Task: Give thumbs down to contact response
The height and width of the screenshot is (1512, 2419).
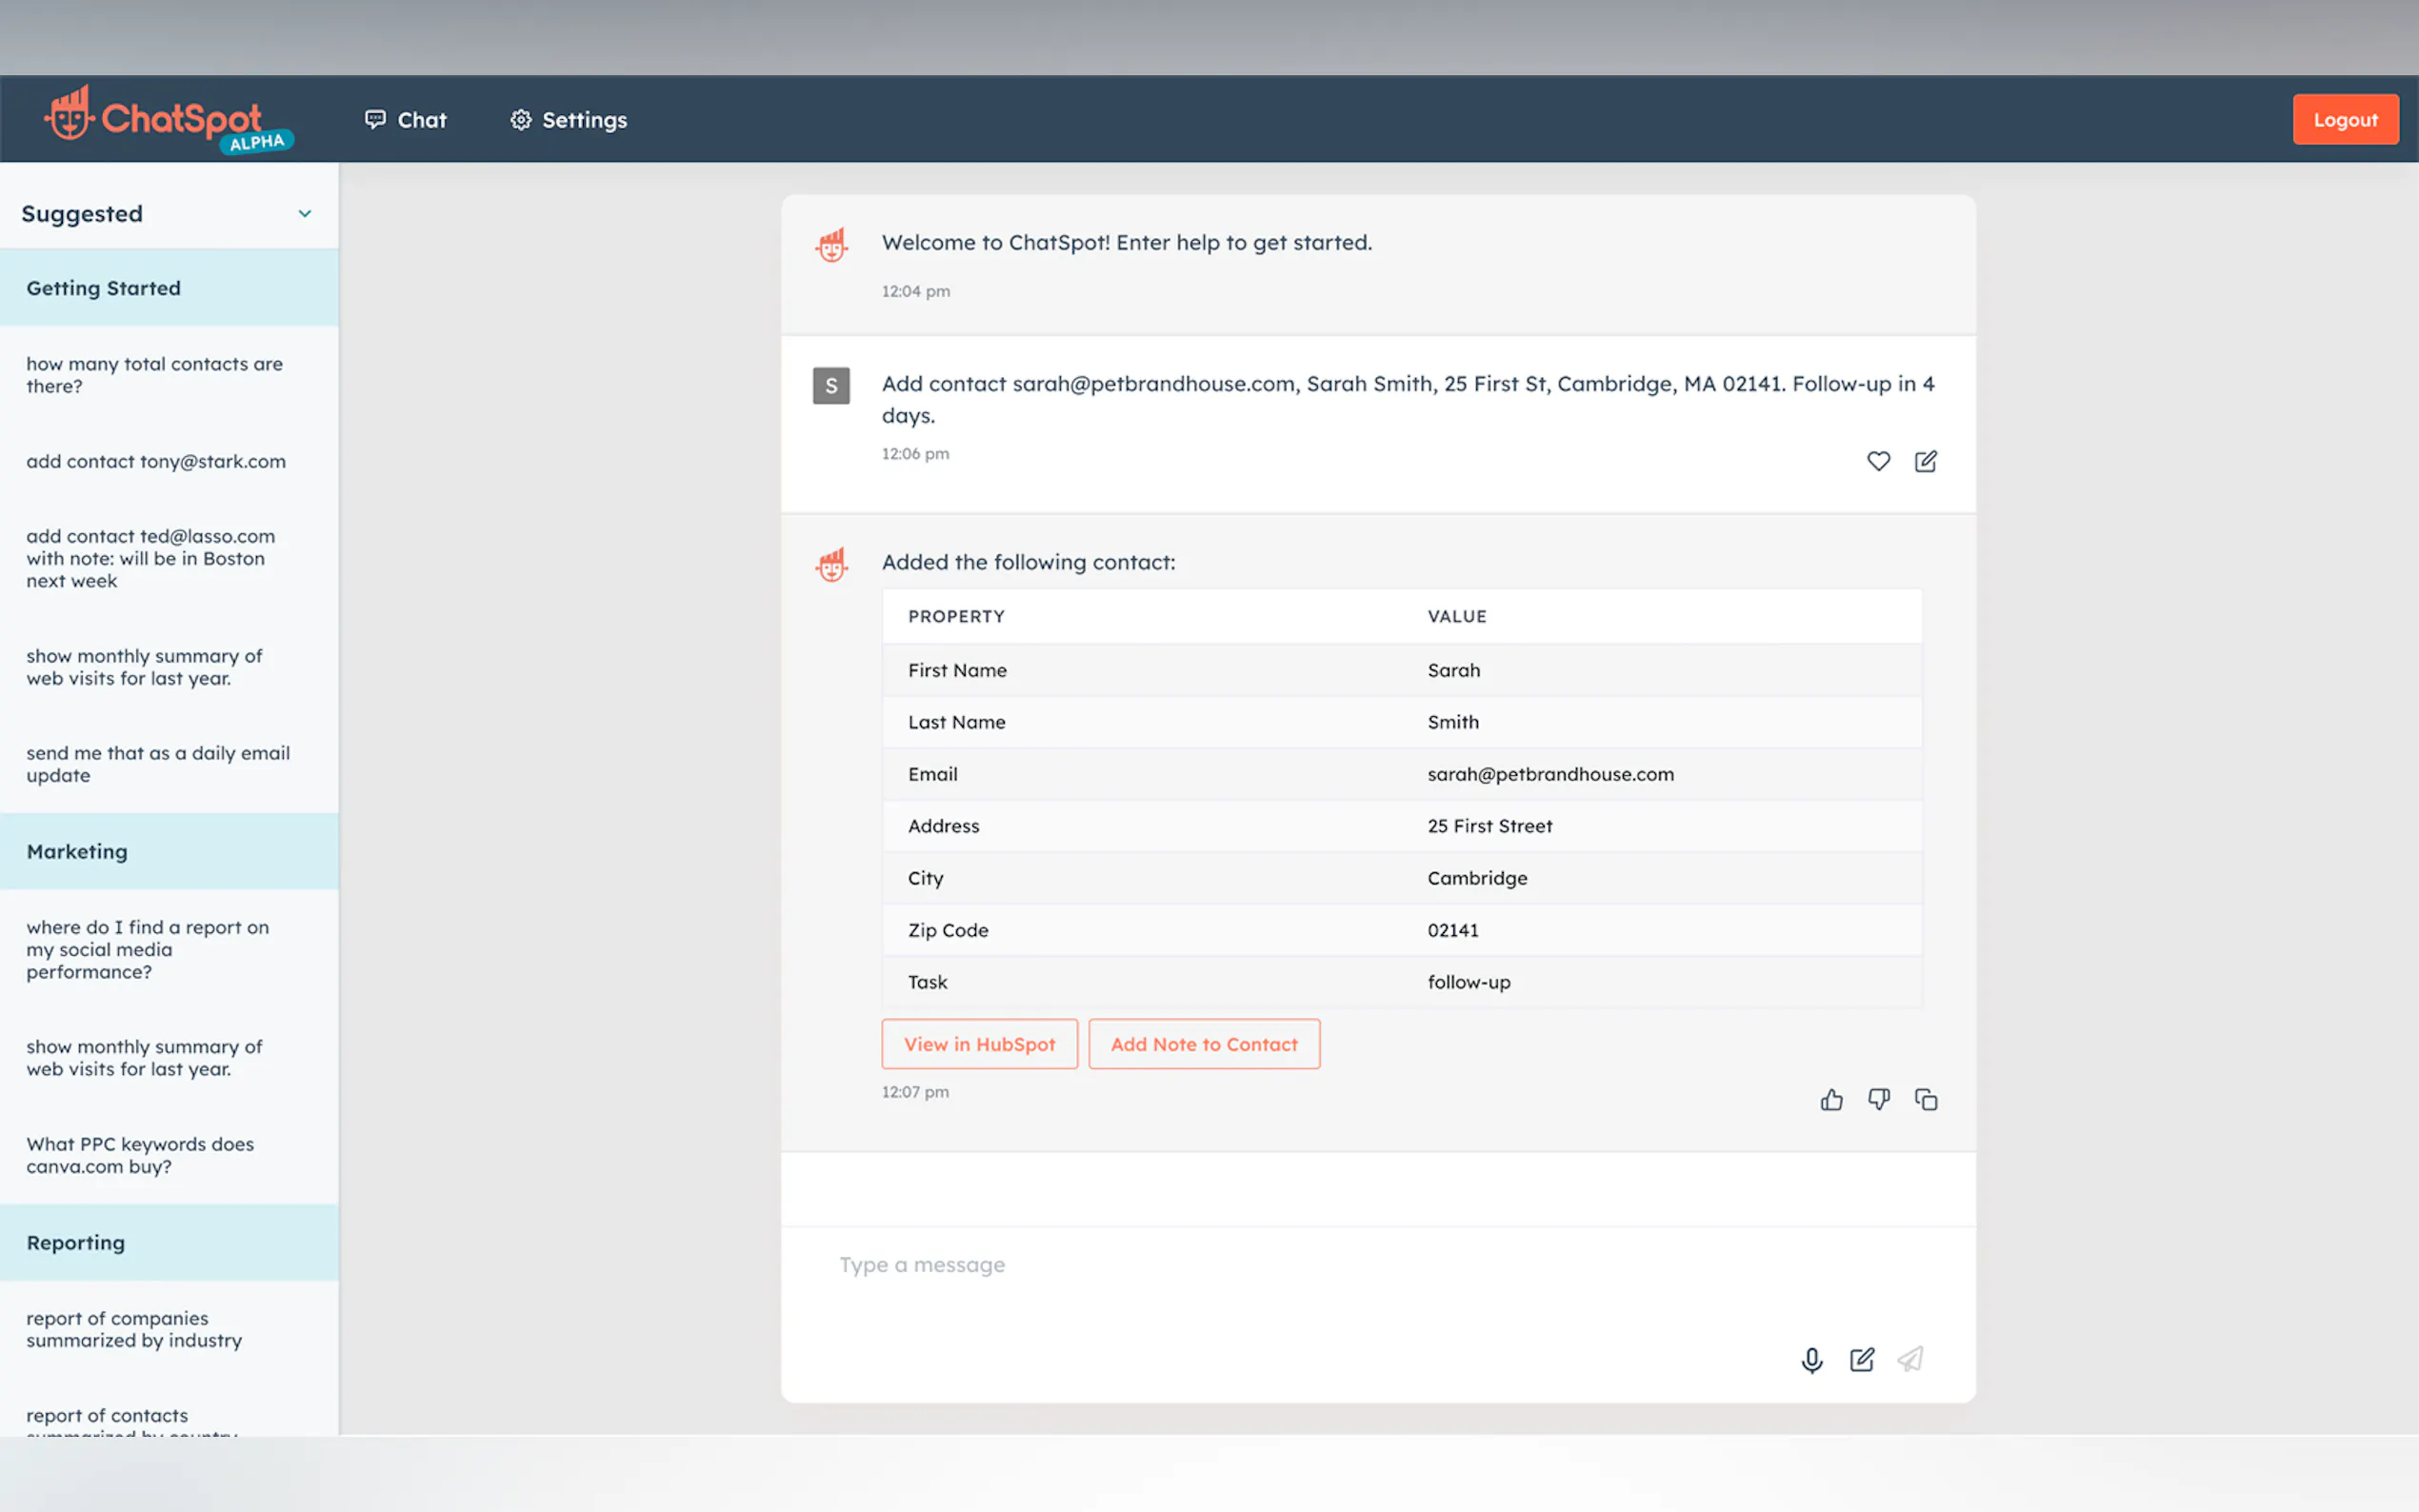Action: [1878, 1100]
